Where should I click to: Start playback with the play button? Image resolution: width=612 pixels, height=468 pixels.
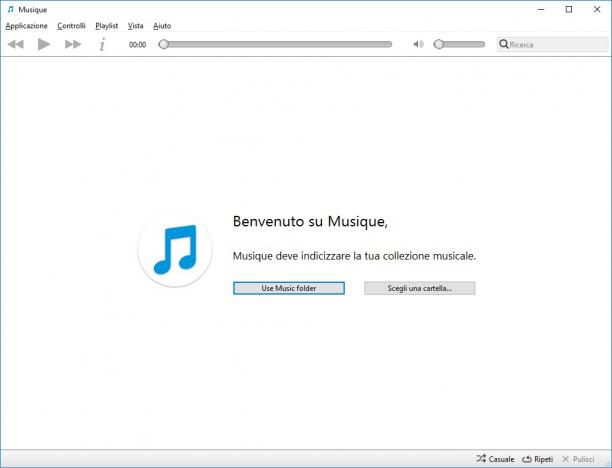[44, 44]
